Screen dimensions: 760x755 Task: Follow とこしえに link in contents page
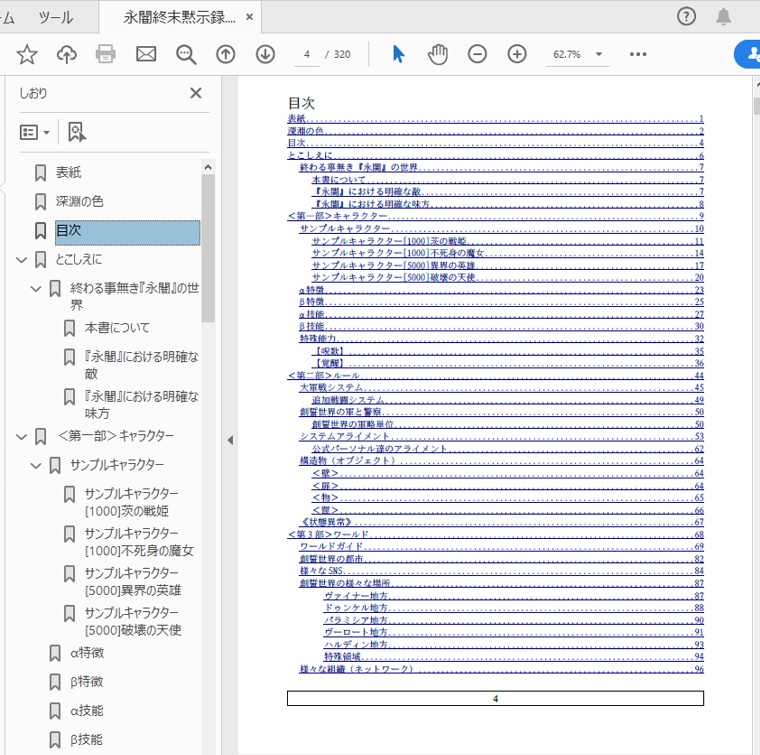[x=495, y=156]
